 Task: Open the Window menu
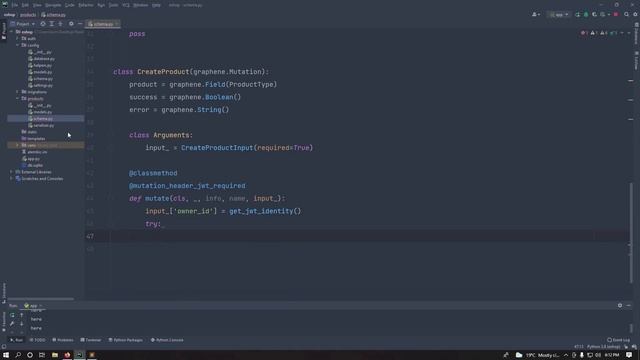140,5
